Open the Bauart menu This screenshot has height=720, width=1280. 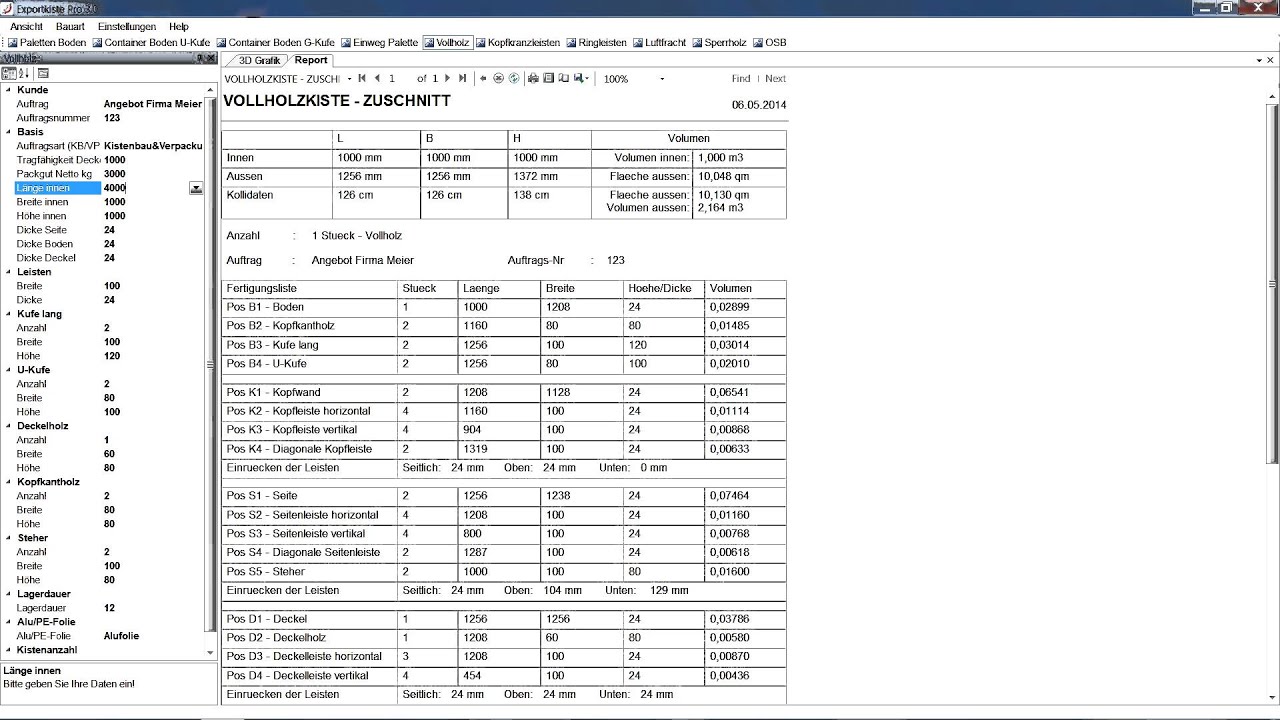coord(71,26)
